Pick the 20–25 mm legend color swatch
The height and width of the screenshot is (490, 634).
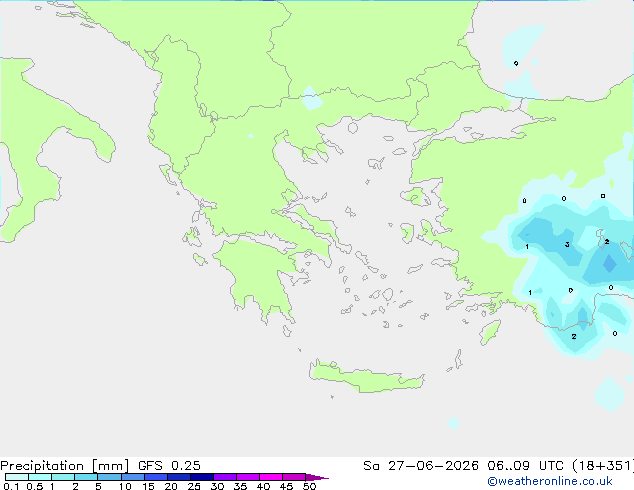click(x=178, y=477)
